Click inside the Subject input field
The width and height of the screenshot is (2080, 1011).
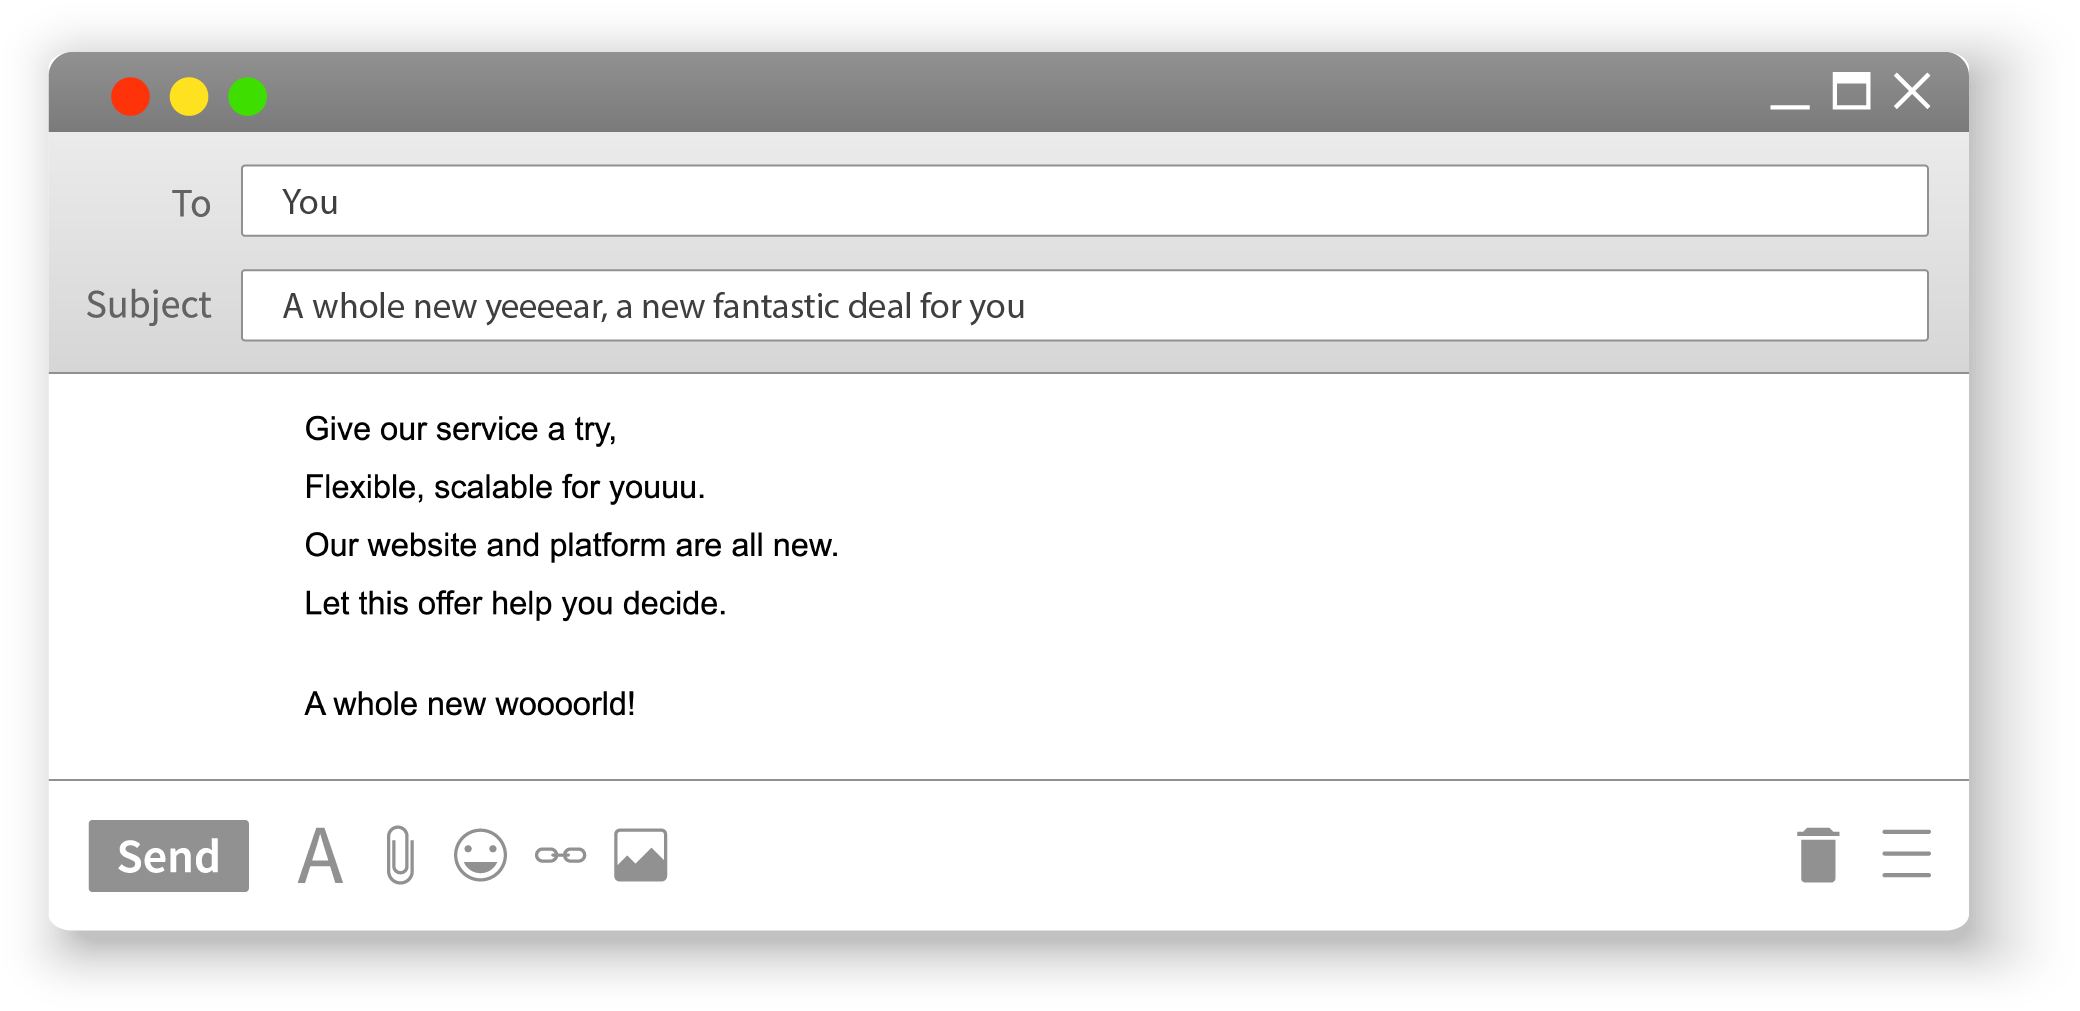coord(1084,305)
